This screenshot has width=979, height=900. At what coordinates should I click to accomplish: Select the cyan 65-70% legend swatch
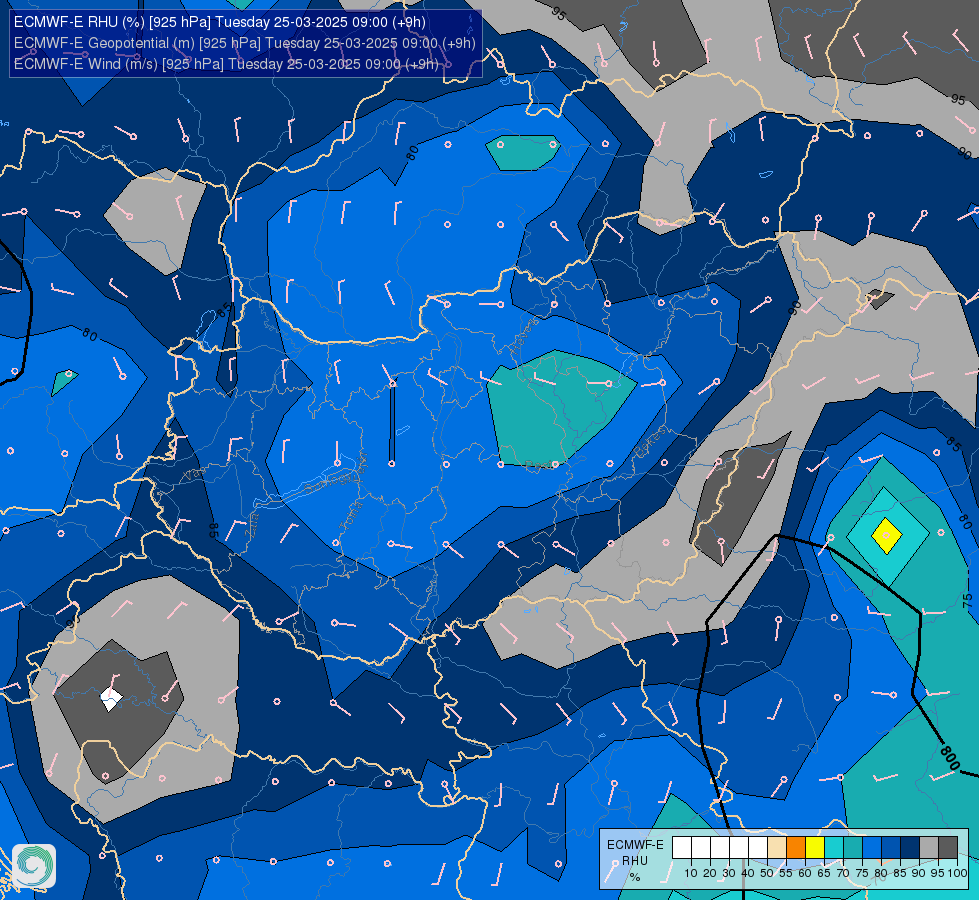[834, 848]
